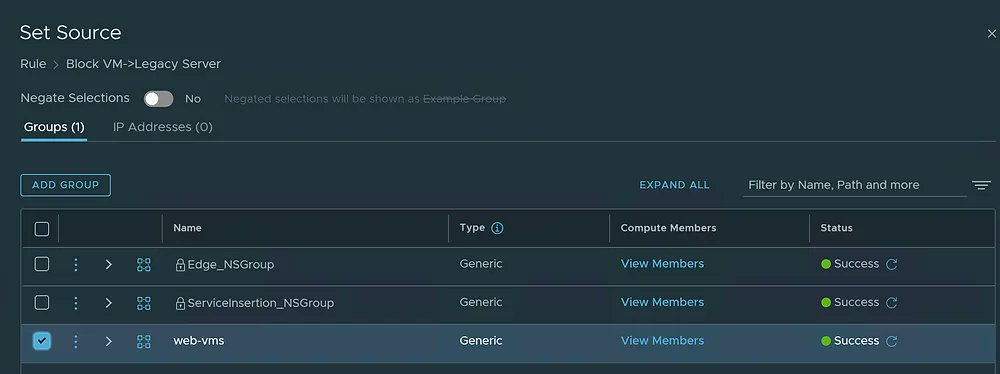Open the filter options icon
The image size is (1000, 374).
[981, 185]
